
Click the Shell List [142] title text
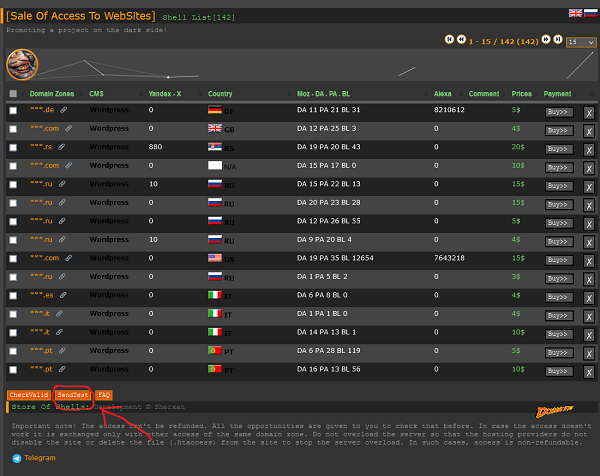point(199,17)
